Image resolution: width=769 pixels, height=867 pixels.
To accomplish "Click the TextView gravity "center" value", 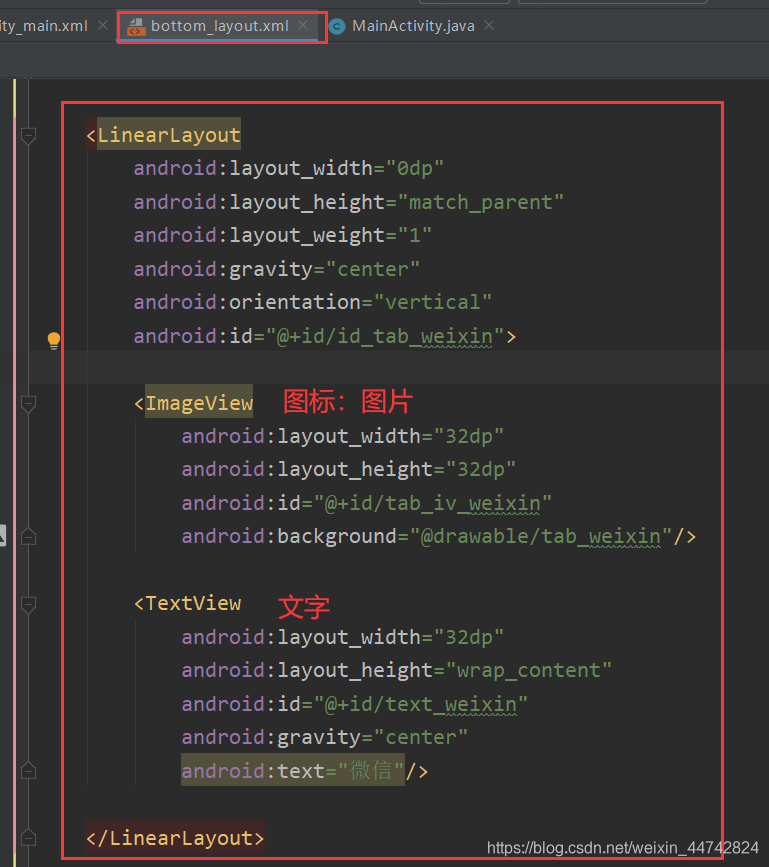I will tap(421, 737).
